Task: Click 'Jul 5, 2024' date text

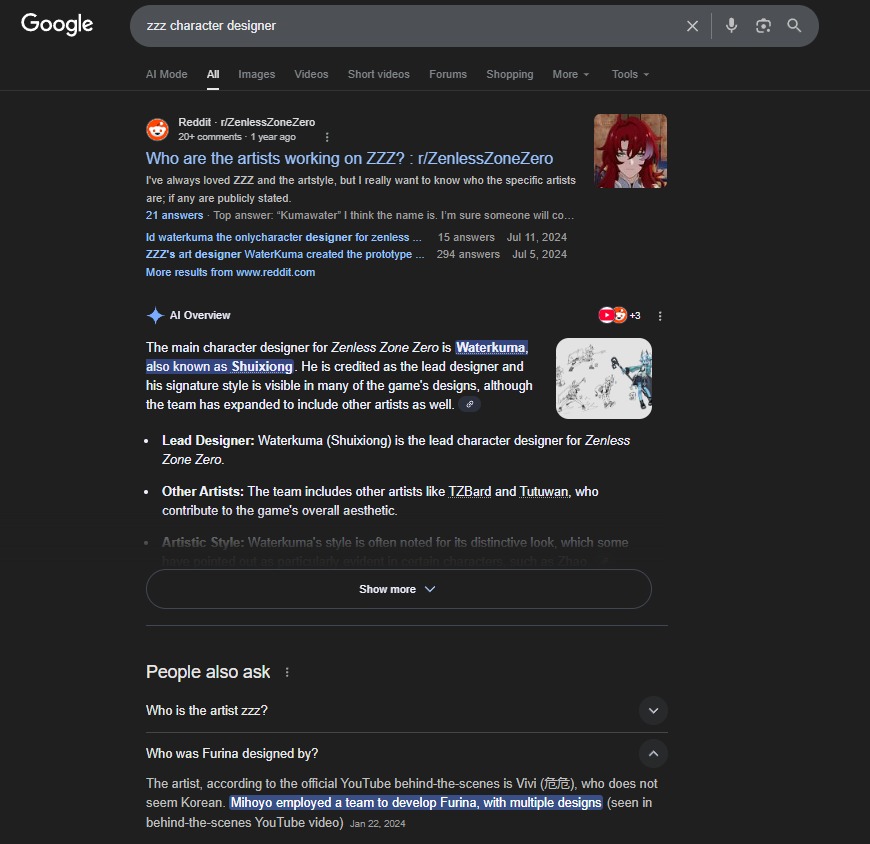Action: [x=539, y=254]
